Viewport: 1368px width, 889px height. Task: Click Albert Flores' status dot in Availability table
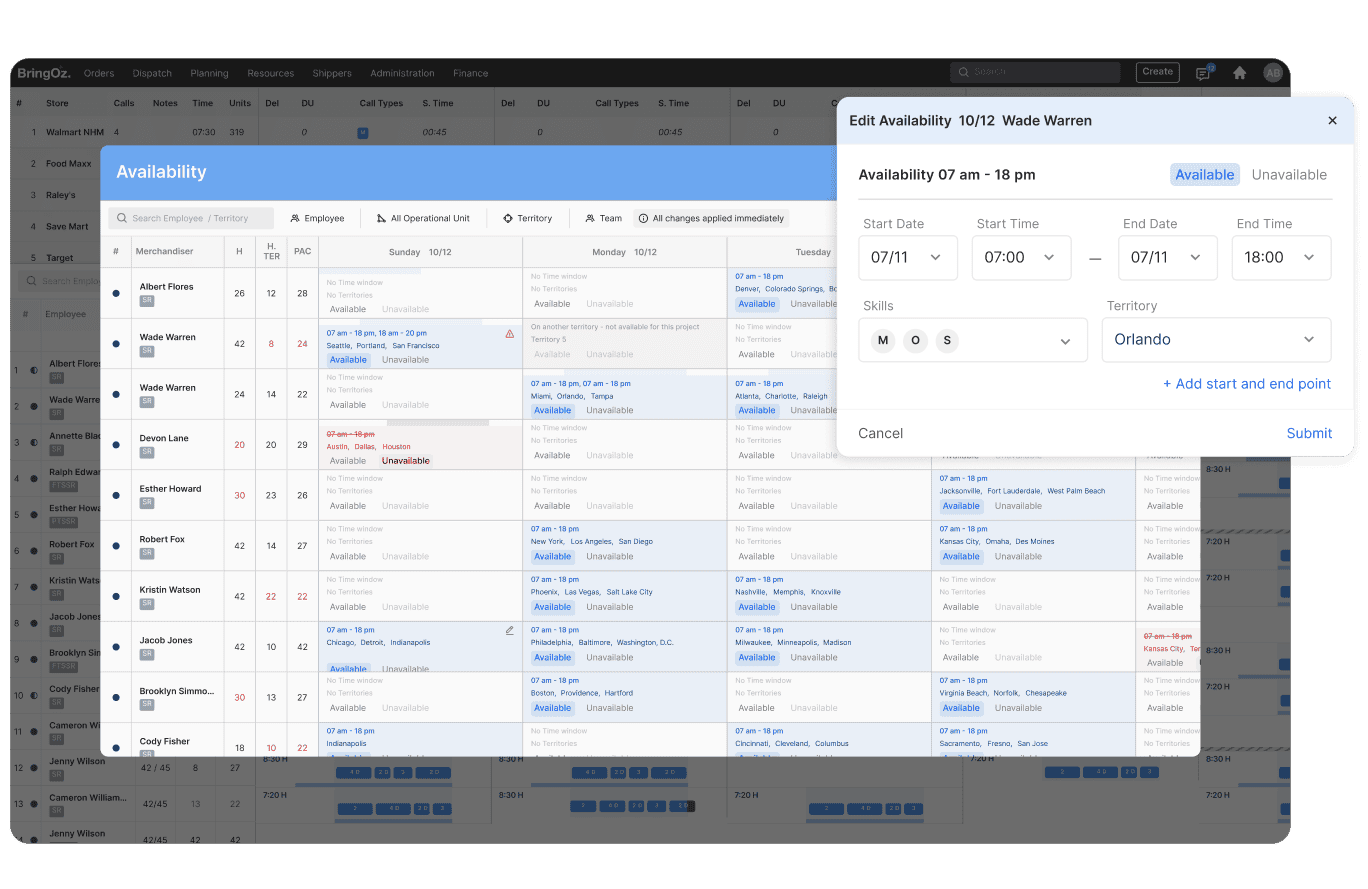point(116,293)
